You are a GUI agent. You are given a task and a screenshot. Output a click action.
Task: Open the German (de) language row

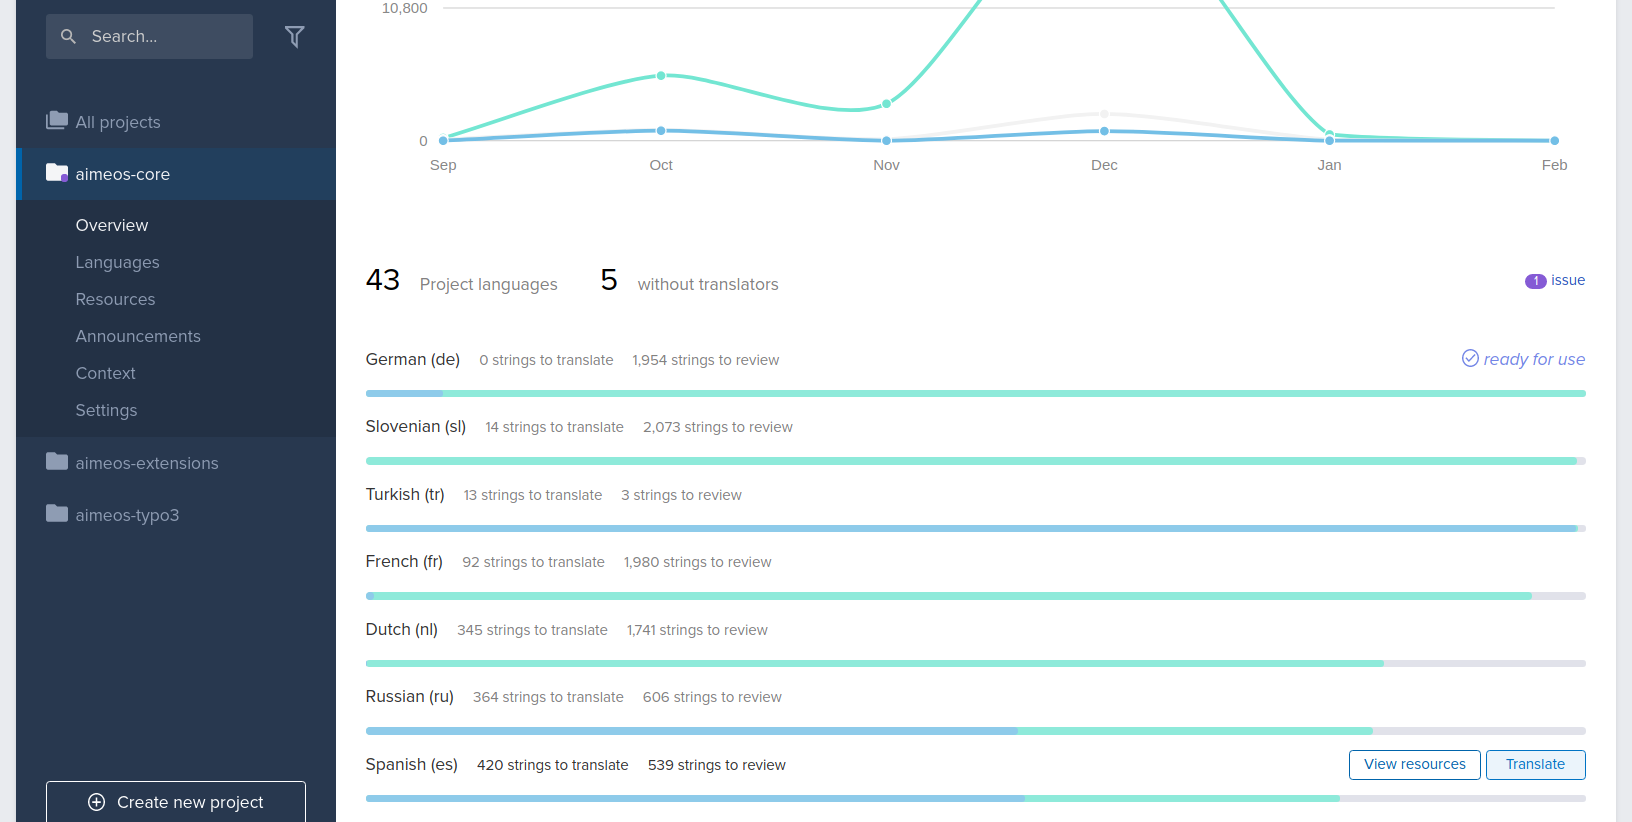click(x=412, y=359)
